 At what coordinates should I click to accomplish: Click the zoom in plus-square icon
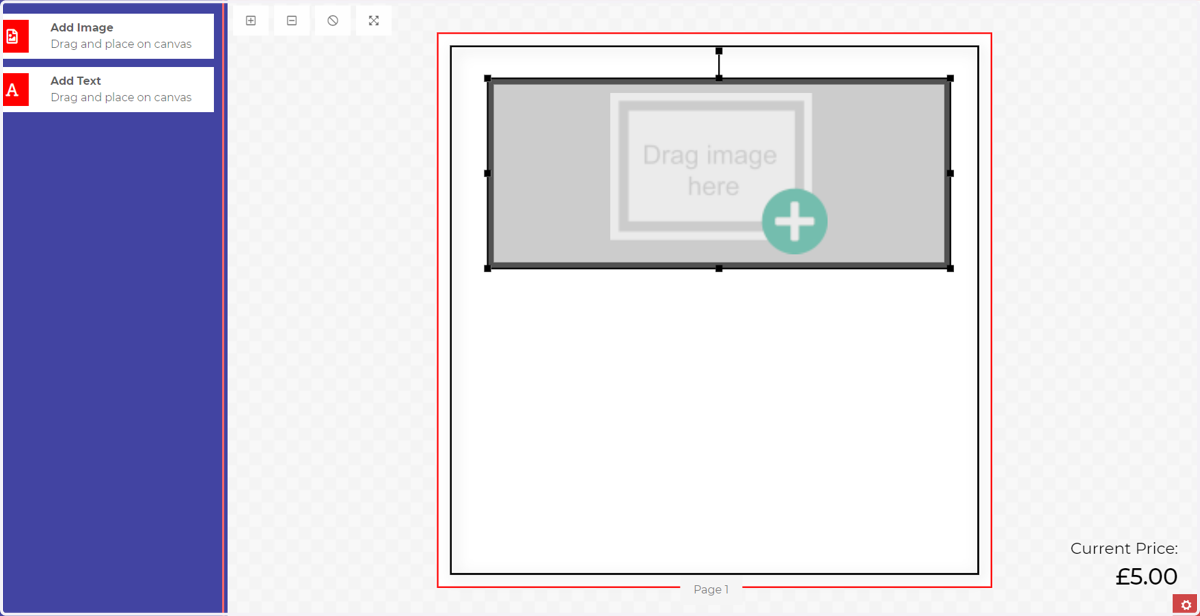coord(251,21)
